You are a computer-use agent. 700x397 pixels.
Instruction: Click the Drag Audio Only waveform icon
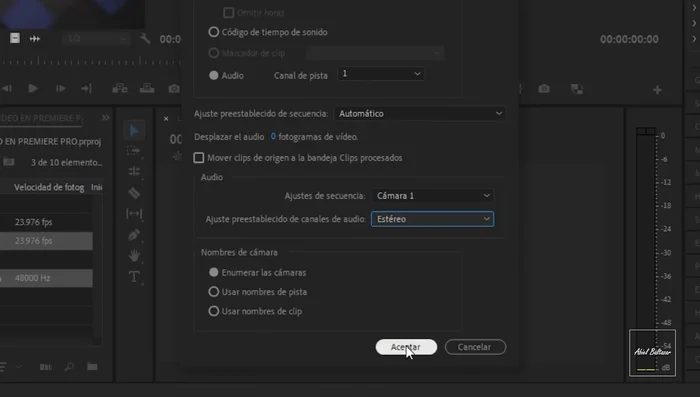click(x=35, y=39)
